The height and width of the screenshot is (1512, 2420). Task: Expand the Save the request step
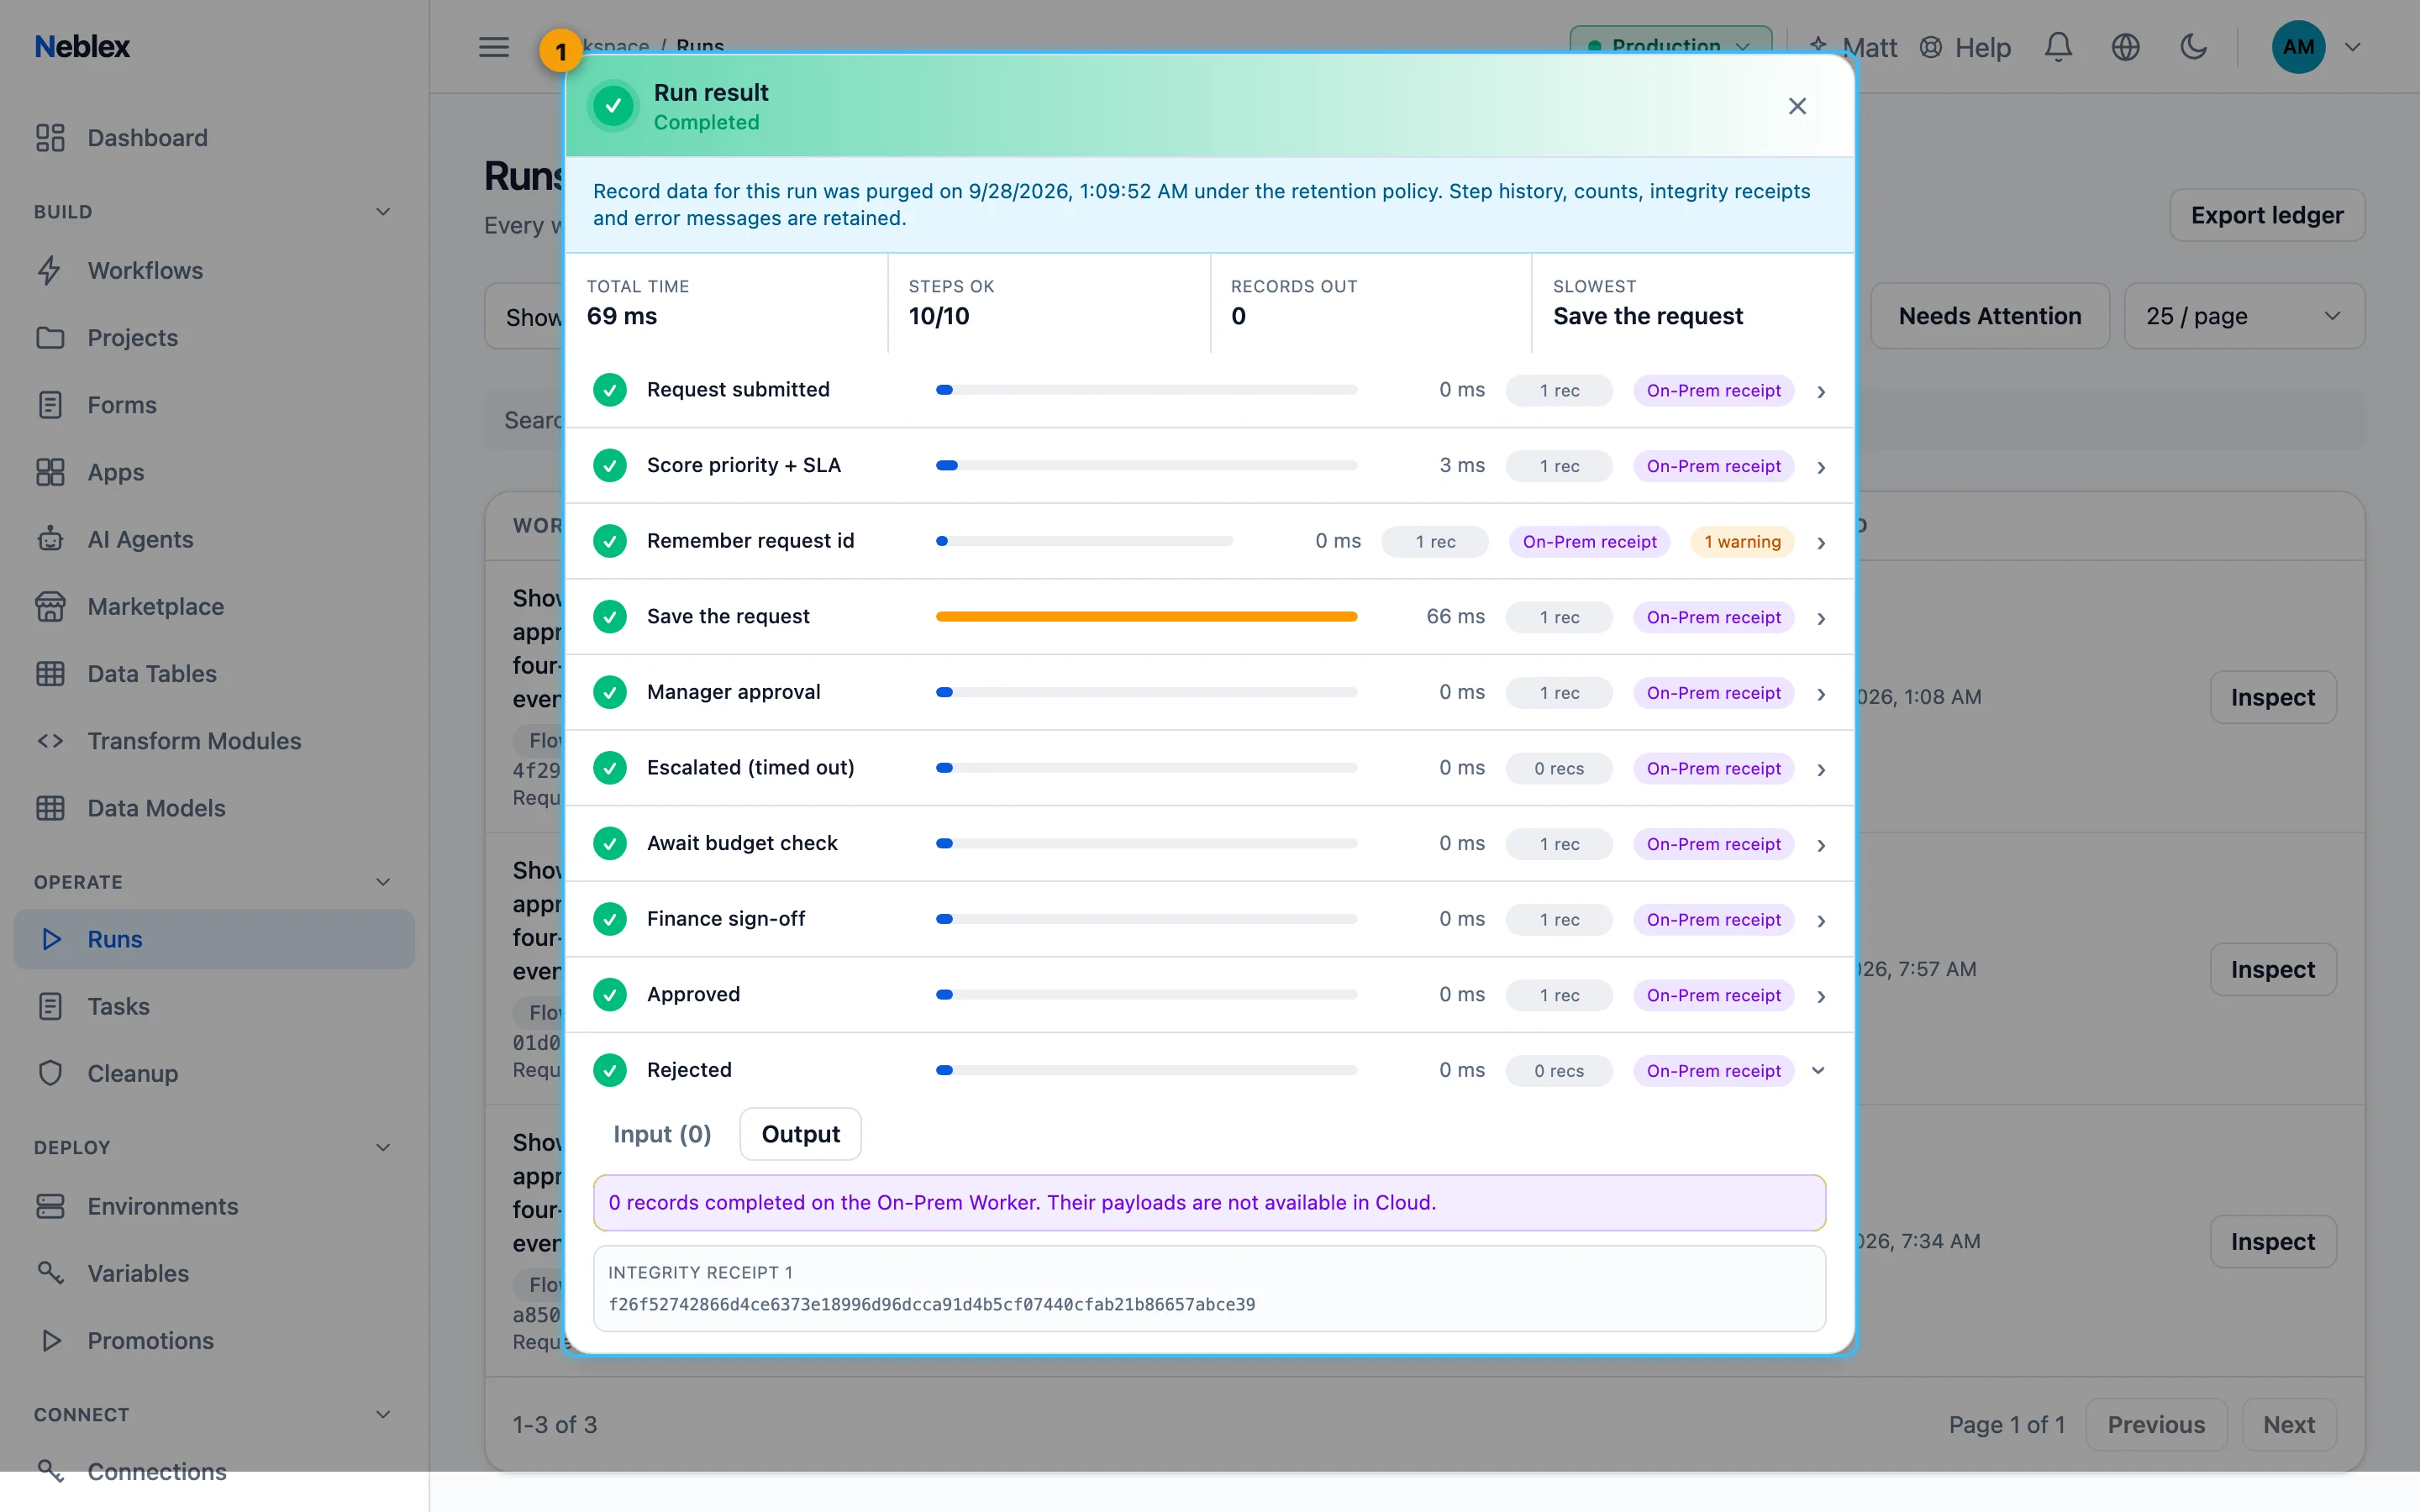tap(1821, 618)
